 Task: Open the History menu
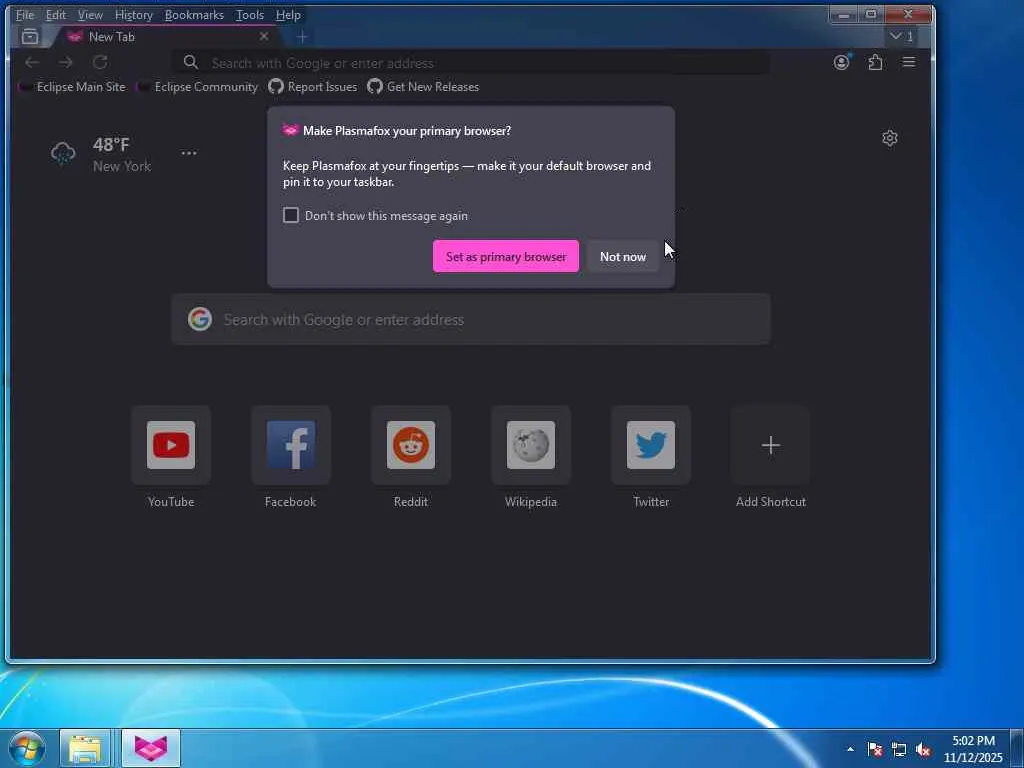pos(133,14)
